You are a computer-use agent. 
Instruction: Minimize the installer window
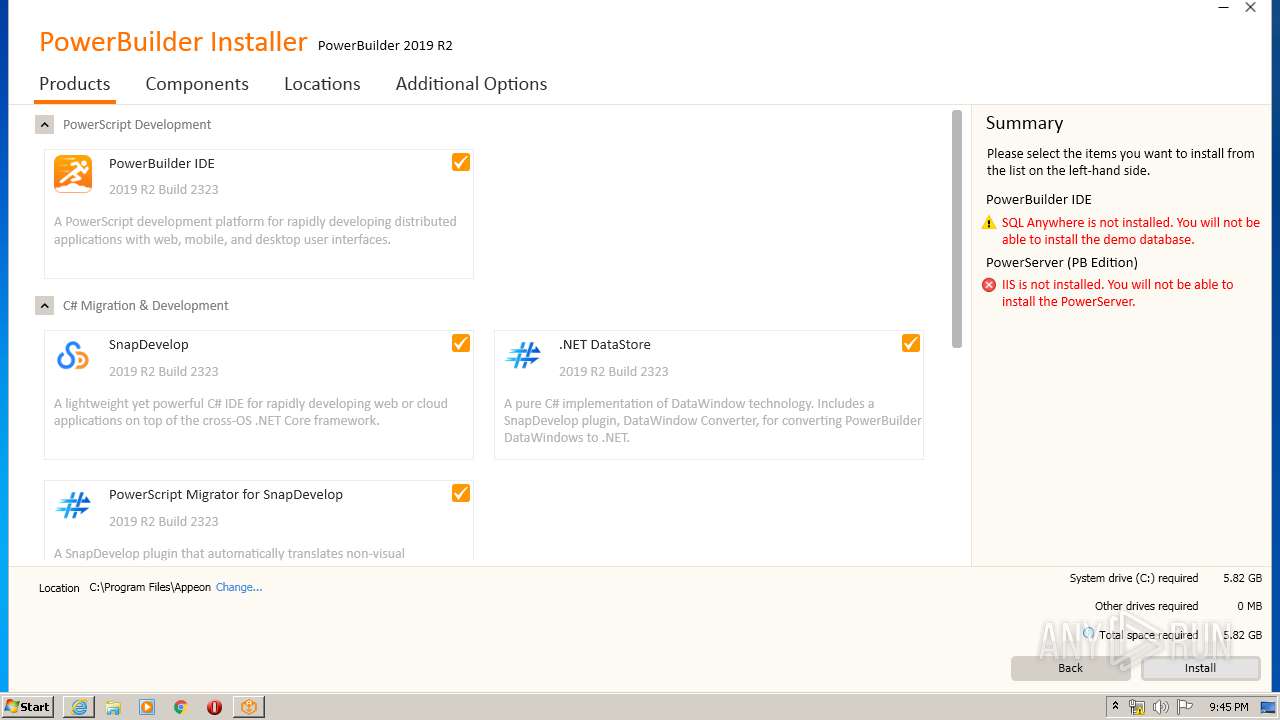pyautogui.click(x=1223, y=8)
